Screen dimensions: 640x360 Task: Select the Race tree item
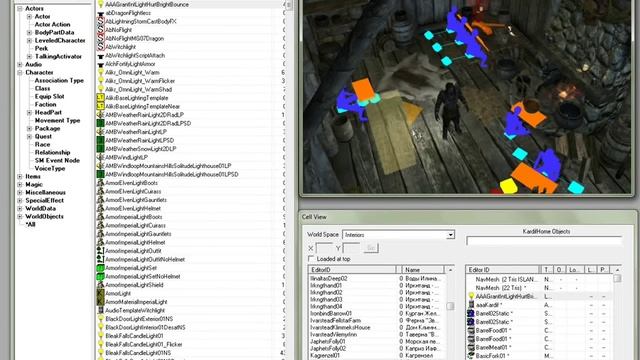(x=42, y=144)
